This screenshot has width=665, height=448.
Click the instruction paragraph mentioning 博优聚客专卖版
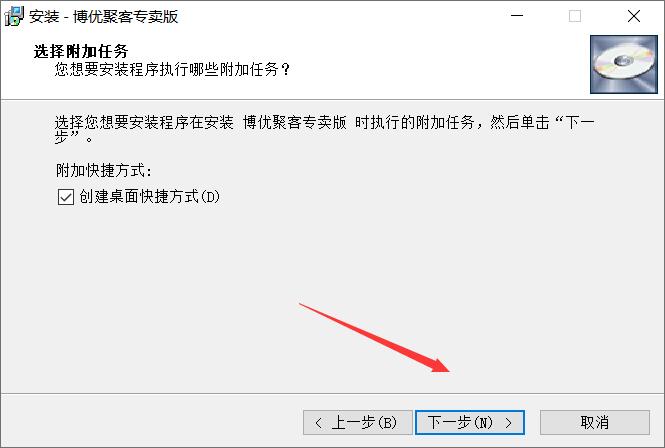(324, 129)
